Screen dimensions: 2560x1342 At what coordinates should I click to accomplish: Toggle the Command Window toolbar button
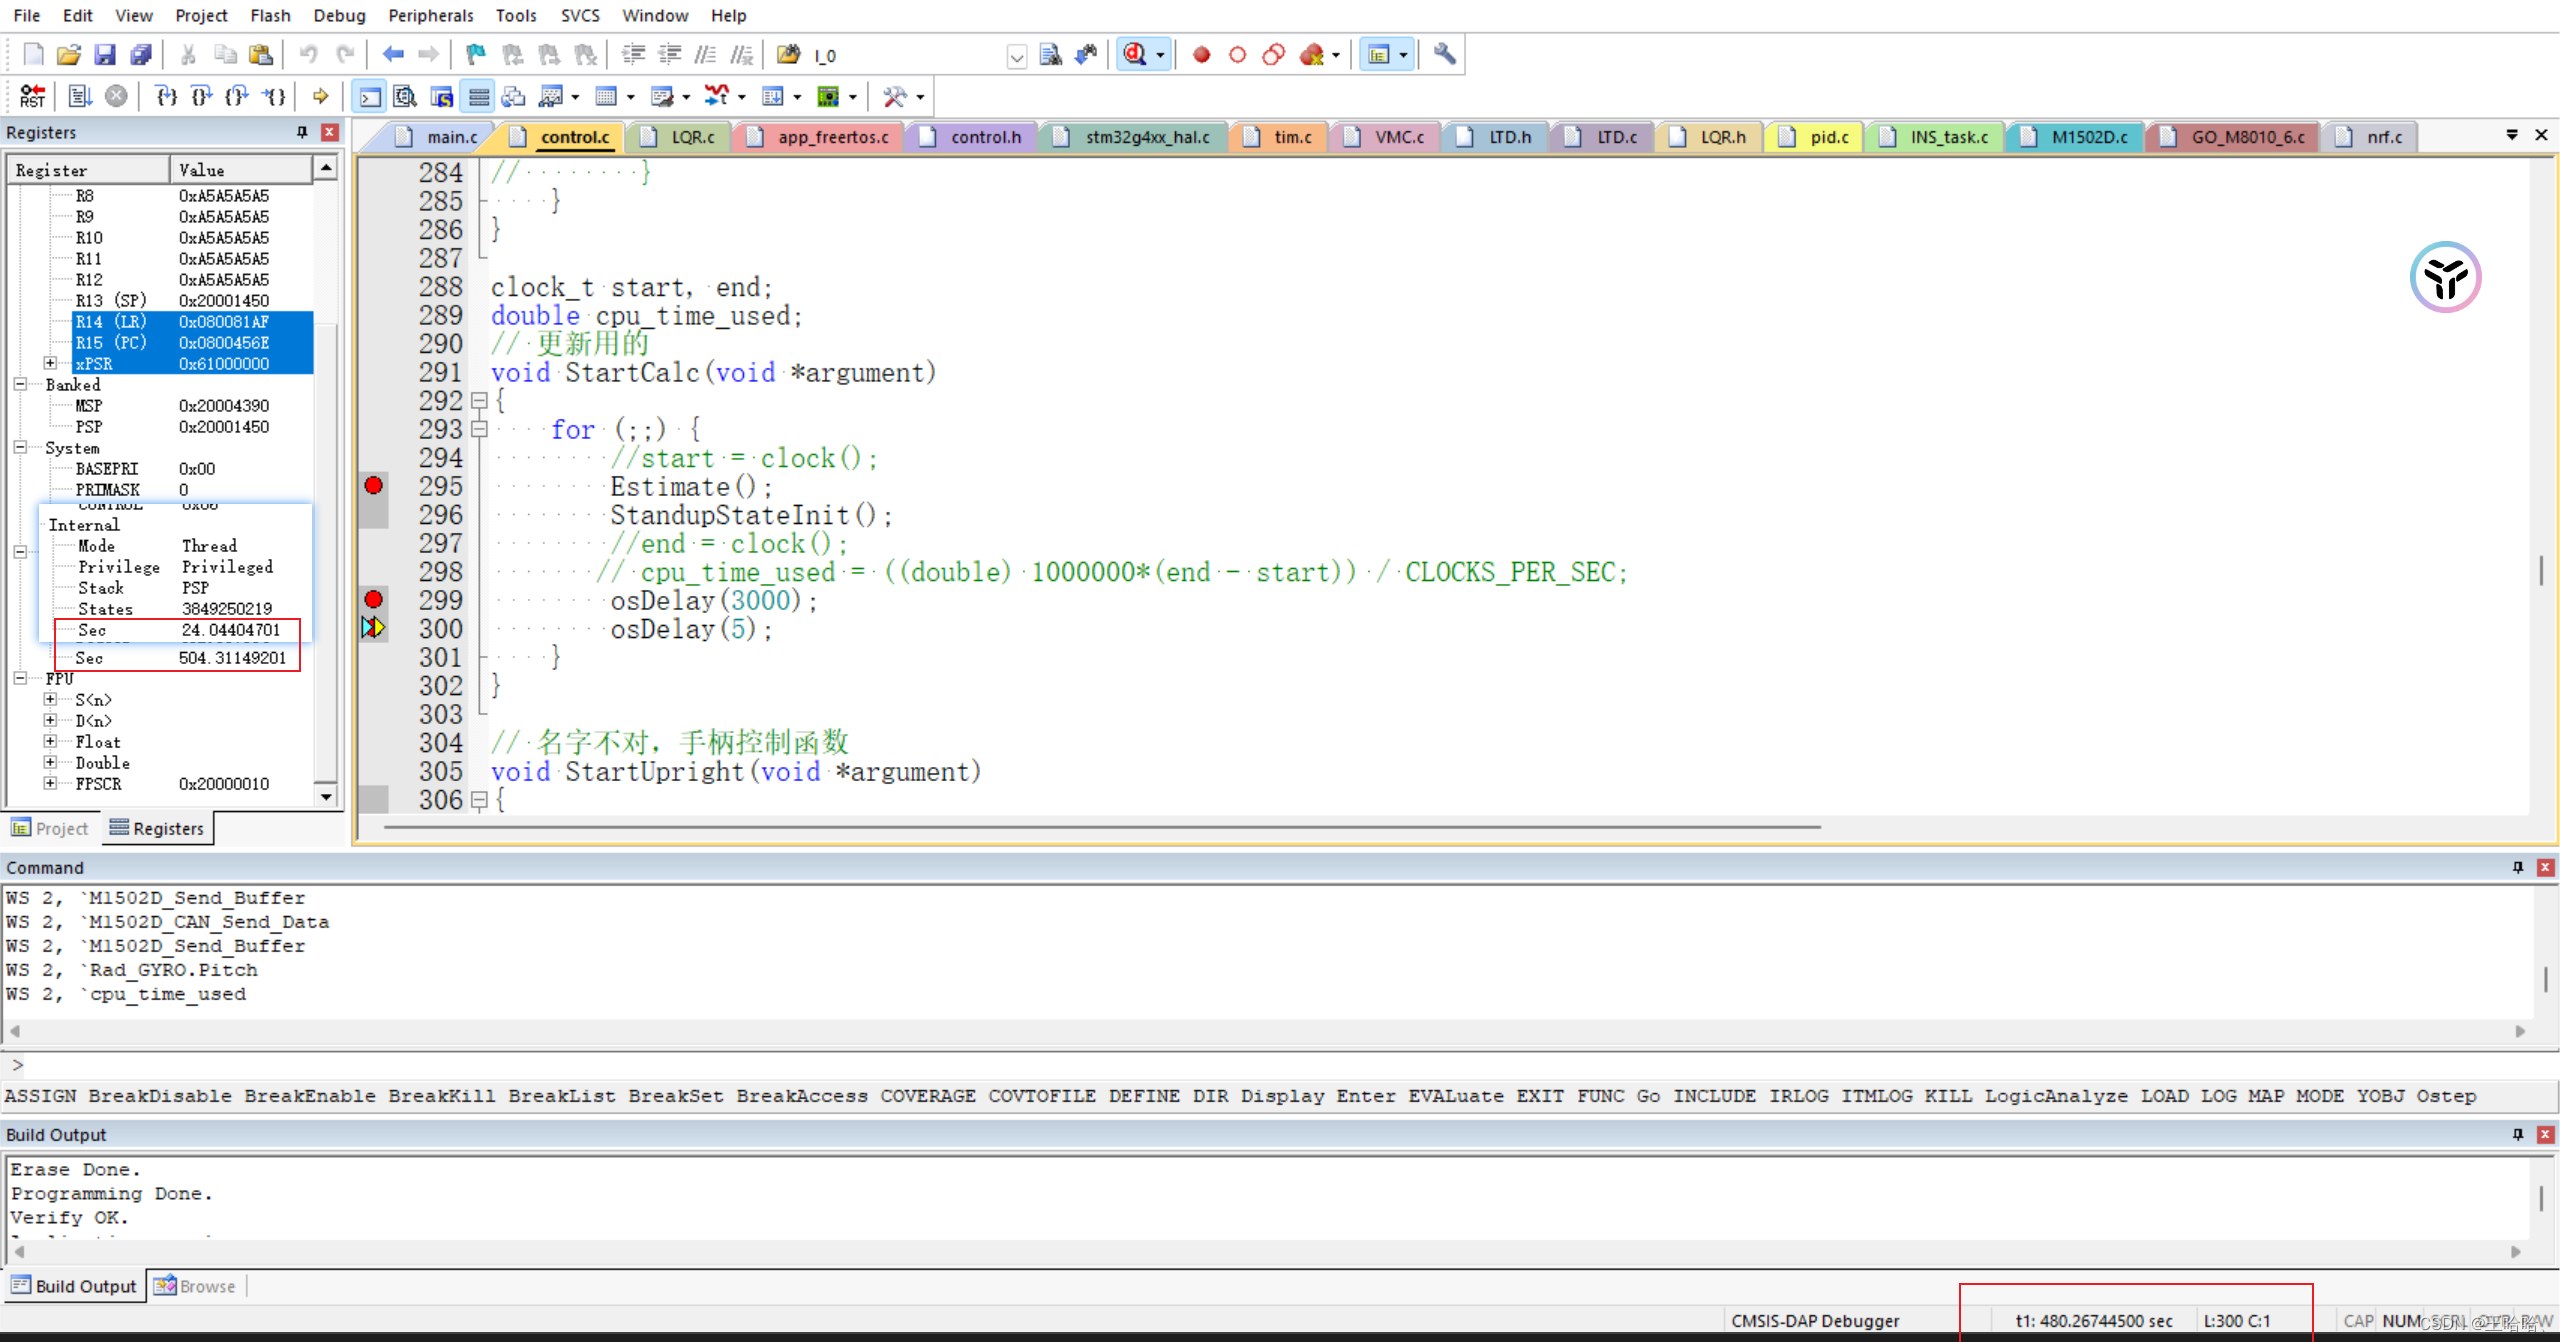[x=370, y=96]
